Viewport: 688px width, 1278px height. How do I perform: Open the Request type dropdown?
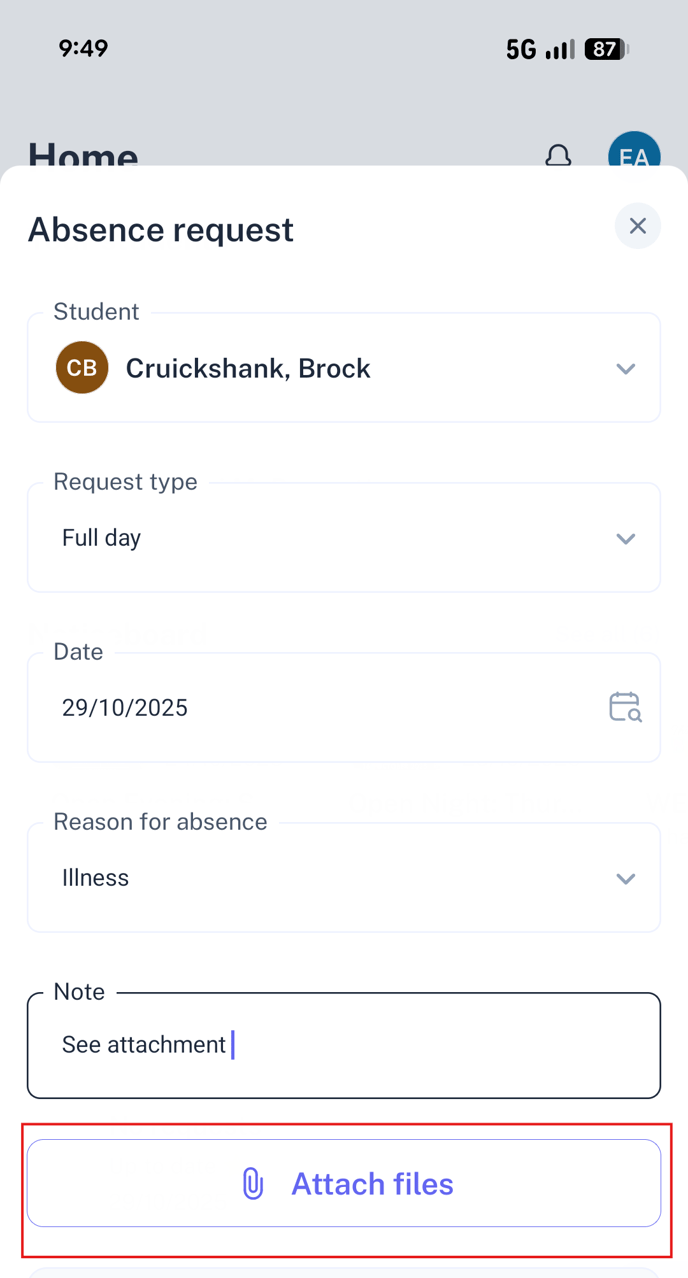625,538
